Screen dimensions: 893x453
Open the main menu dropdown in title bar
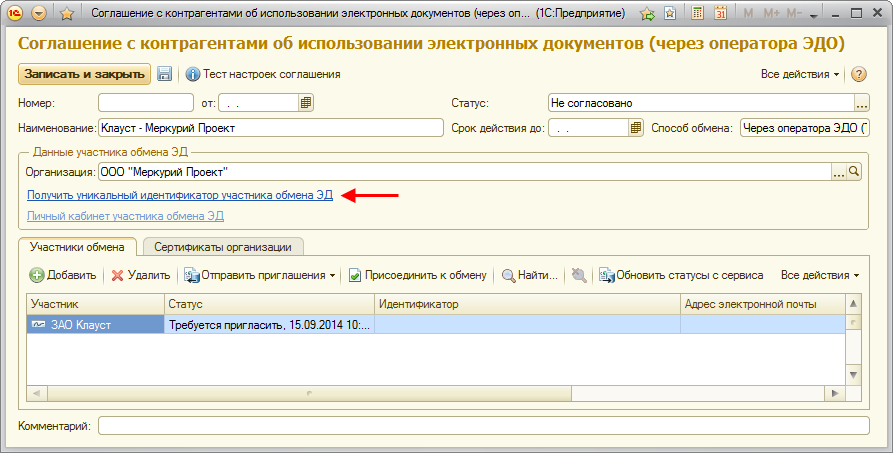(x=39, y=13)
